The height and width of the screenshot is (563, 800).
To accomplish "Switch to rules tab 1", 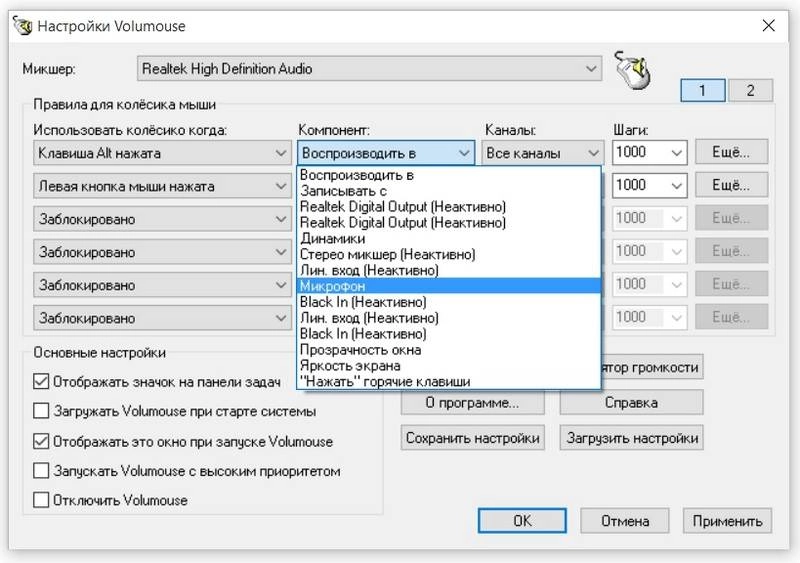I will pos(703,91).
